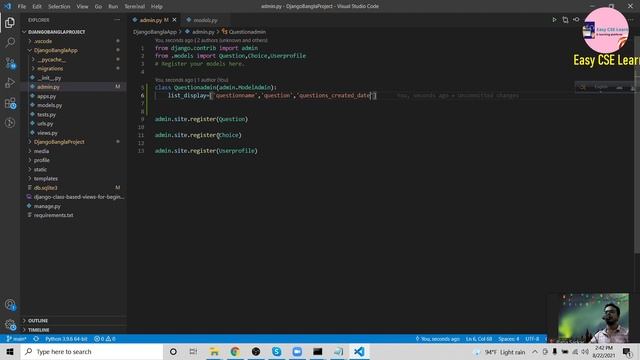Select the Python 3.9.6 64-bit interpreter
The image size is (640, 360).
(x=66, y=339)
